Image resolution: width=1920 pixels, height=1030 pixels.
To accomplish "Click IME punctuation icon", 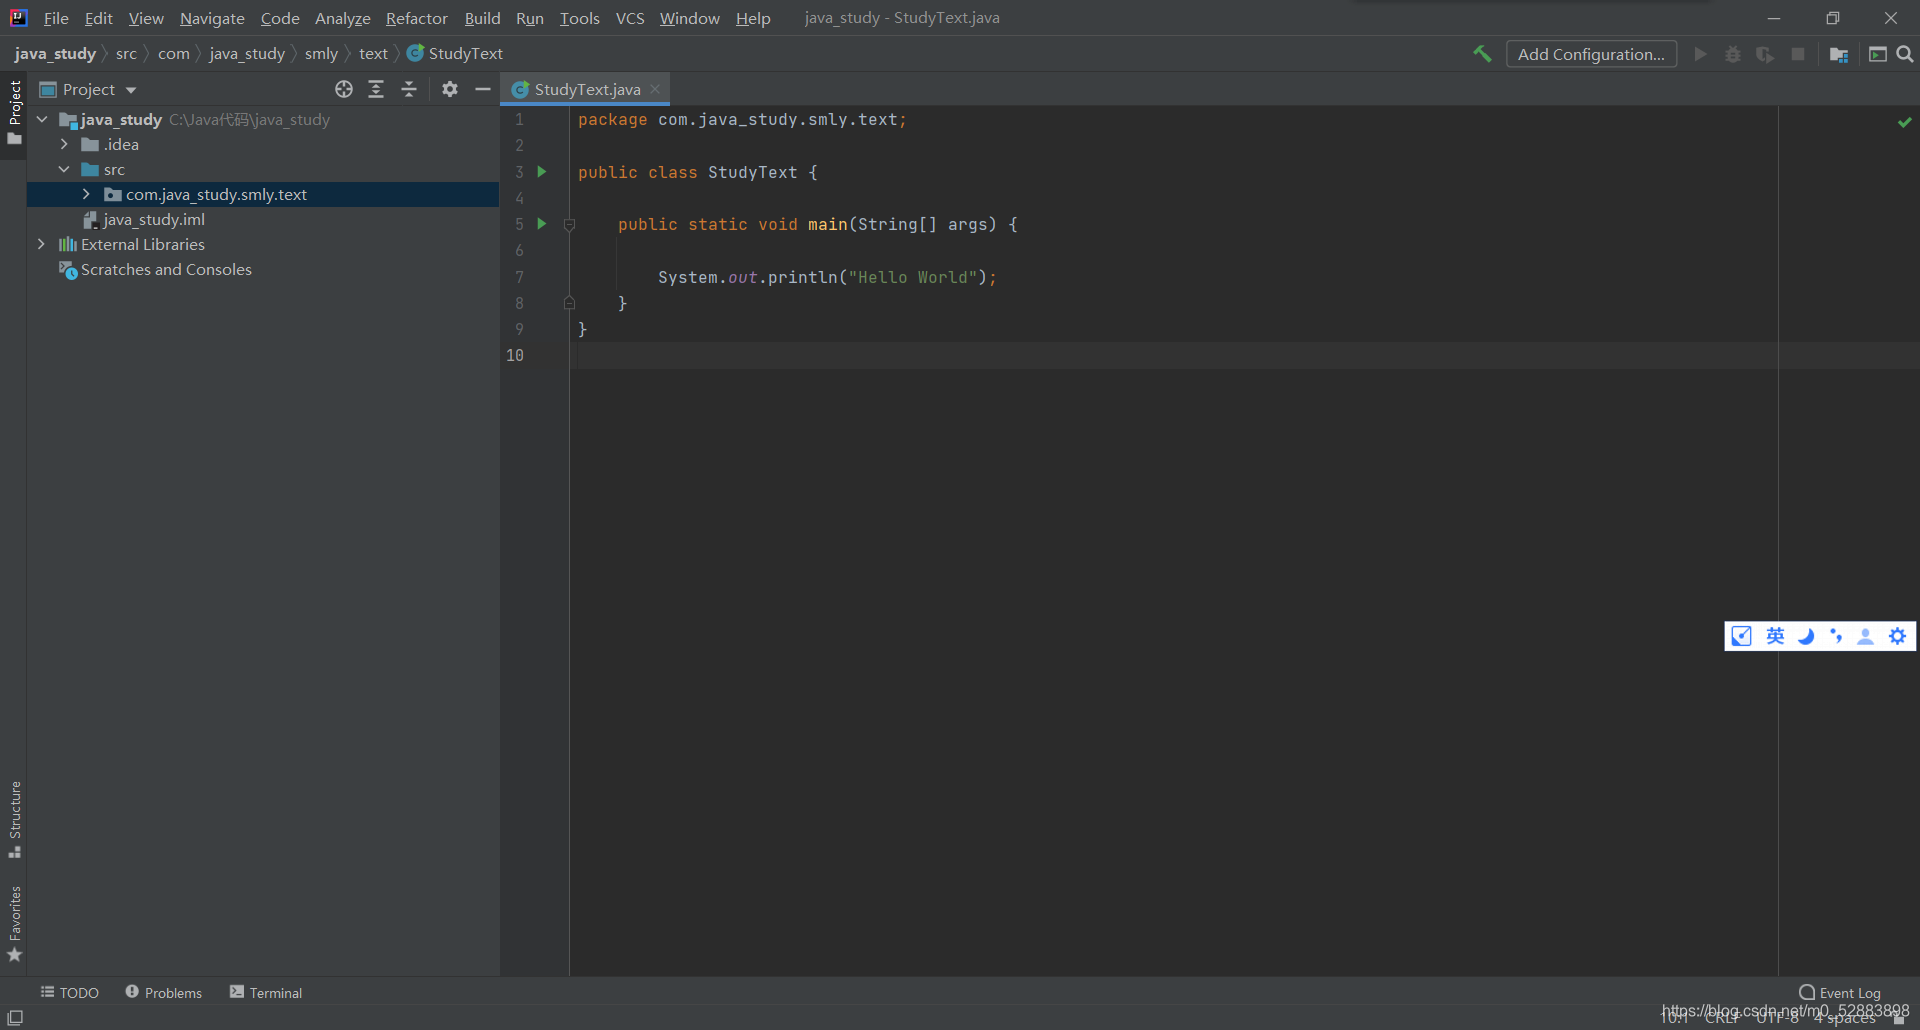I will (1836, 636).
